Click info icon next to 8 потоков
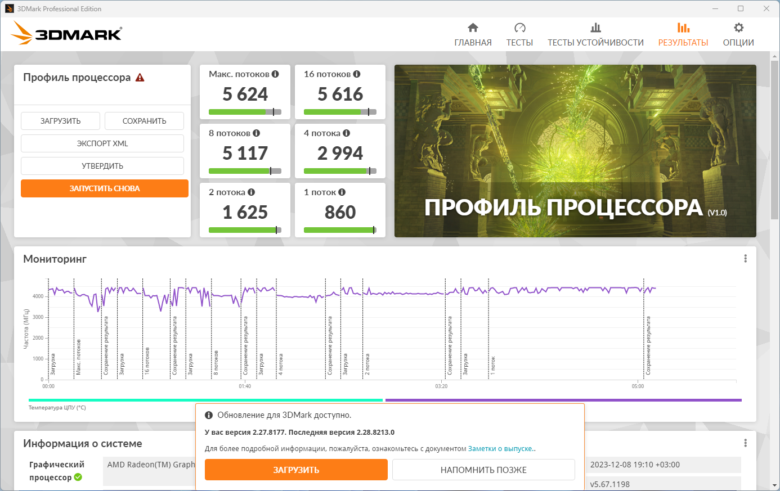This screenshot has width=780, height=491. tap(256, 133)
